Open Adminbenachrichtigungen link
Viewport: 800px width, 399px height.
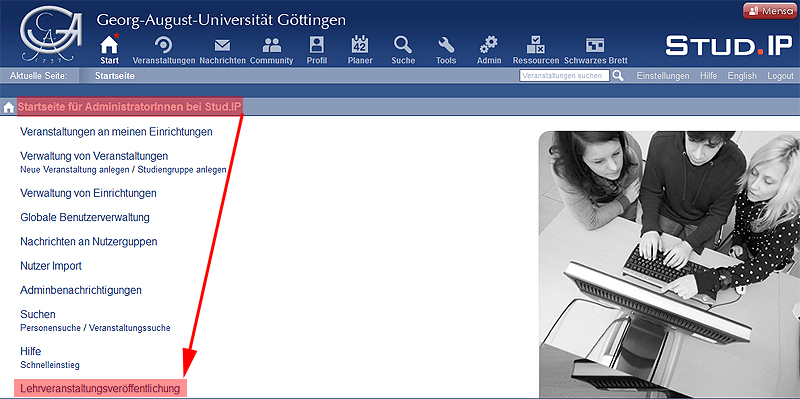(81, 290)
